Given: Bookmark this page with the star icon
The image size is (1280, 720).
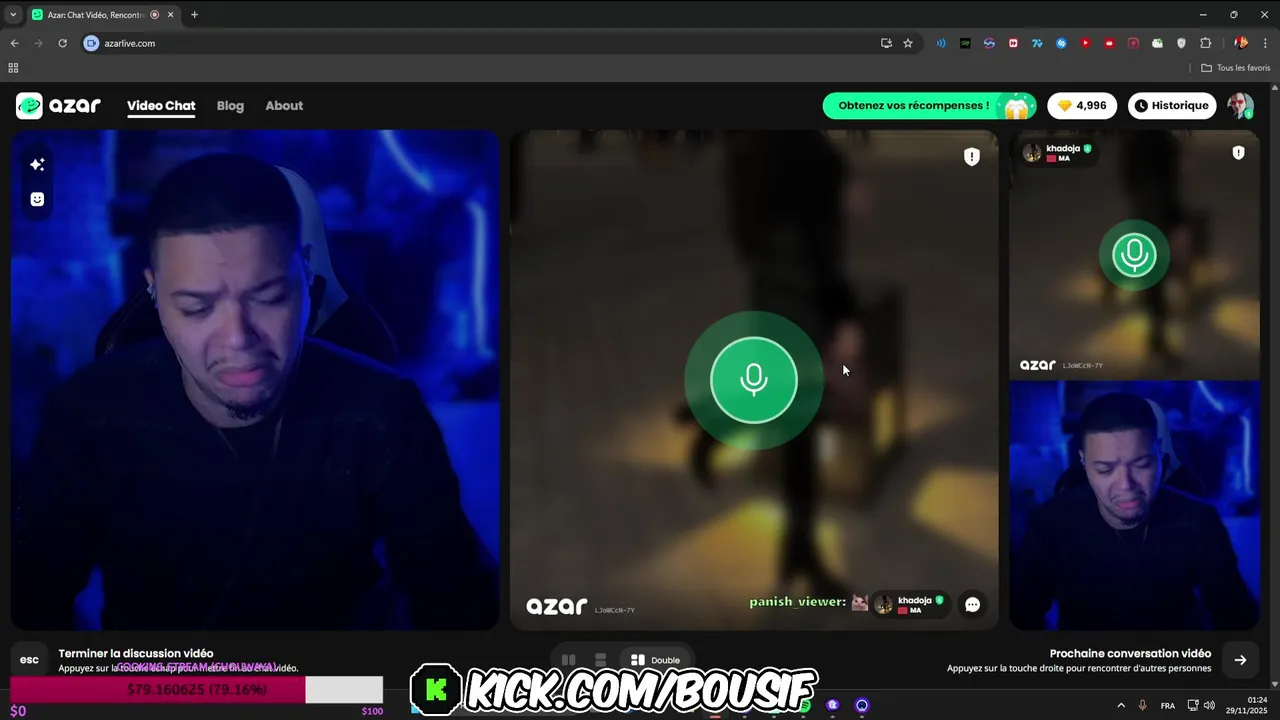Looking at the screenshot, I should [x=908, y=43].
